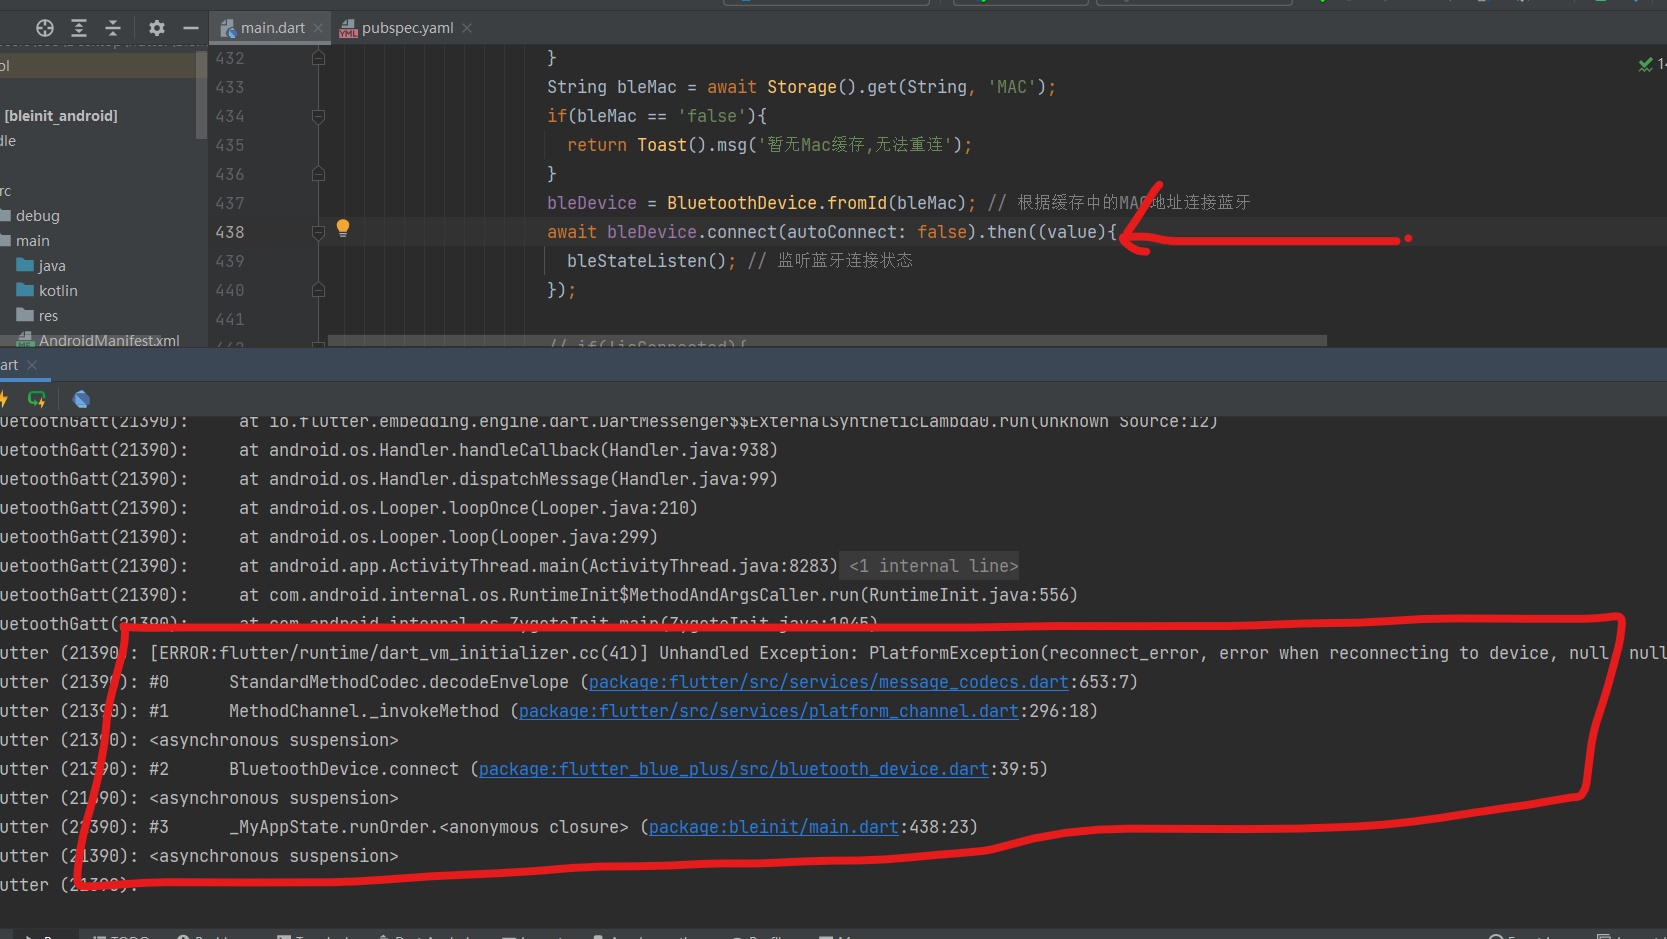Open the intention actions lightbulb on line 438

(x=343, y=229)
